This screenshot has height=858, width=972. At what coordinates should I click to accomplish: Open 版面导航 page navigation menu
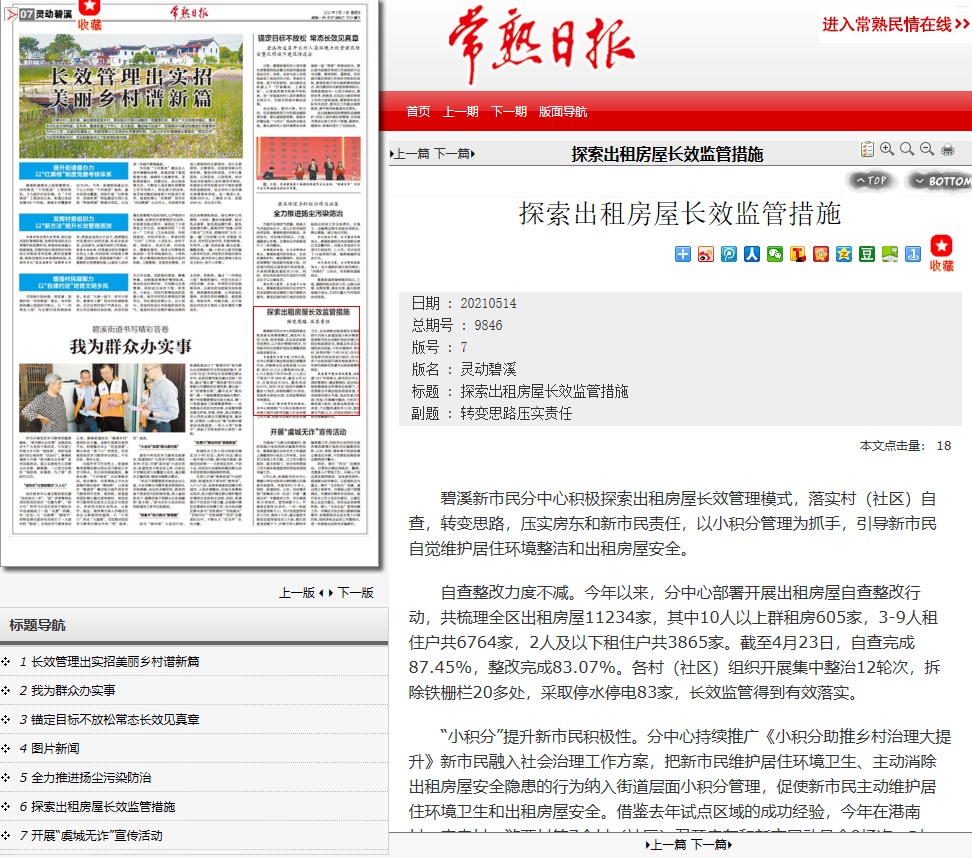click(x=563, y=112)
